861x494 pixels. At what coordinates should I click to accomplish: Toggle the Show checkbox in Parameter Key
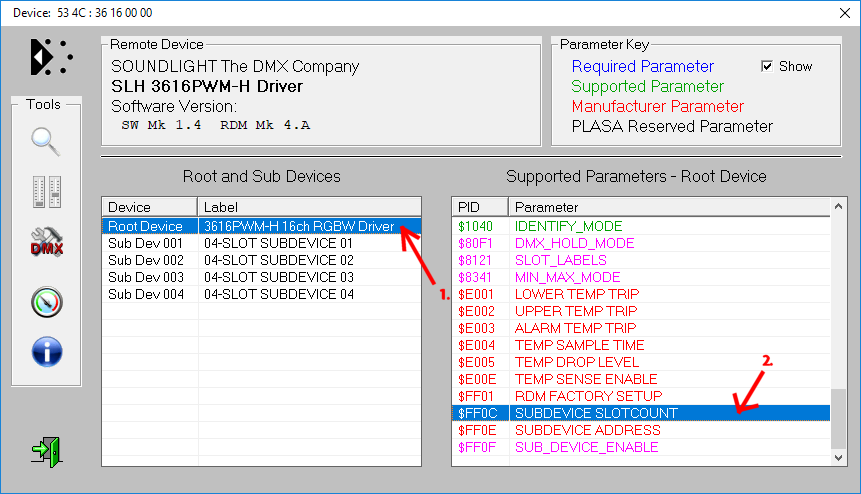[x=767, y=66]
